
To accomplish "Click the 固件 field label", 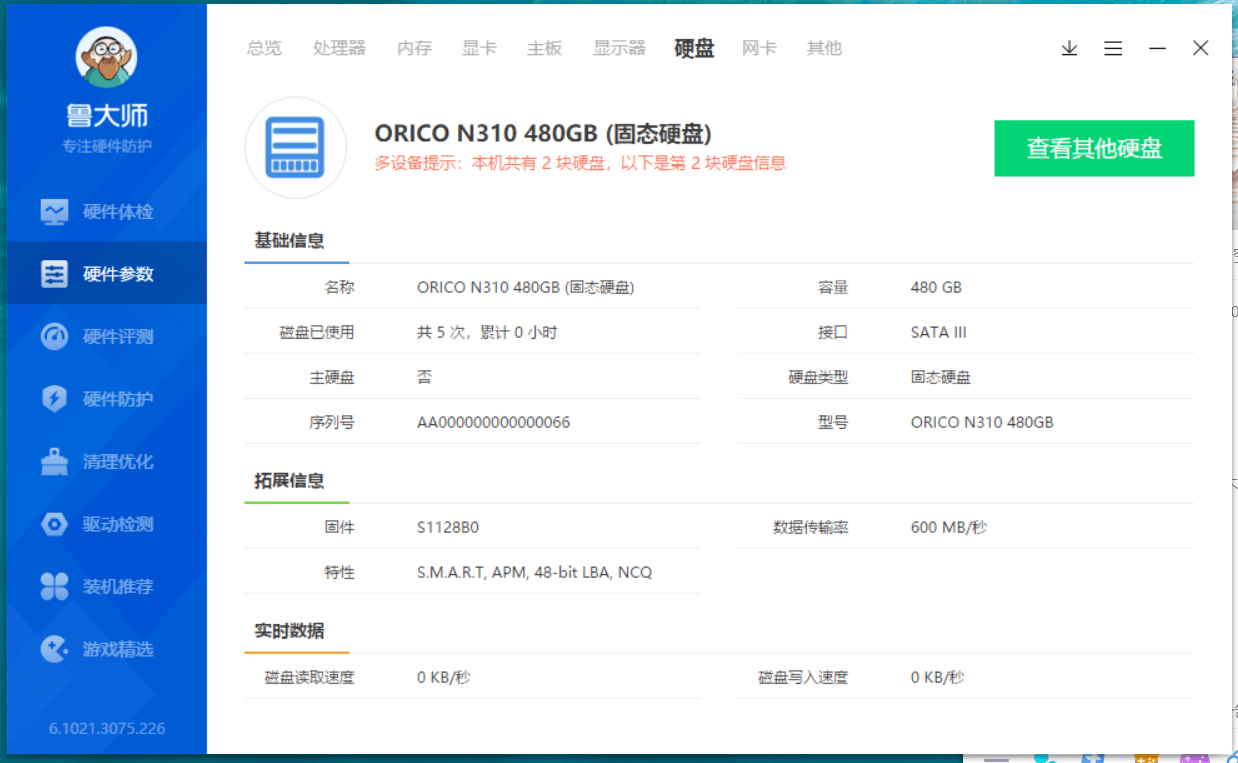I will tap(340, 527).
